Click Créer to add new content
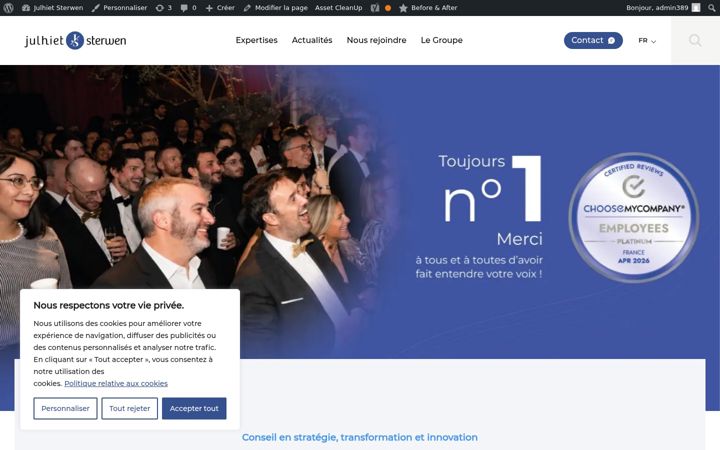Screen dimensions: 720x450 point(220,8)
